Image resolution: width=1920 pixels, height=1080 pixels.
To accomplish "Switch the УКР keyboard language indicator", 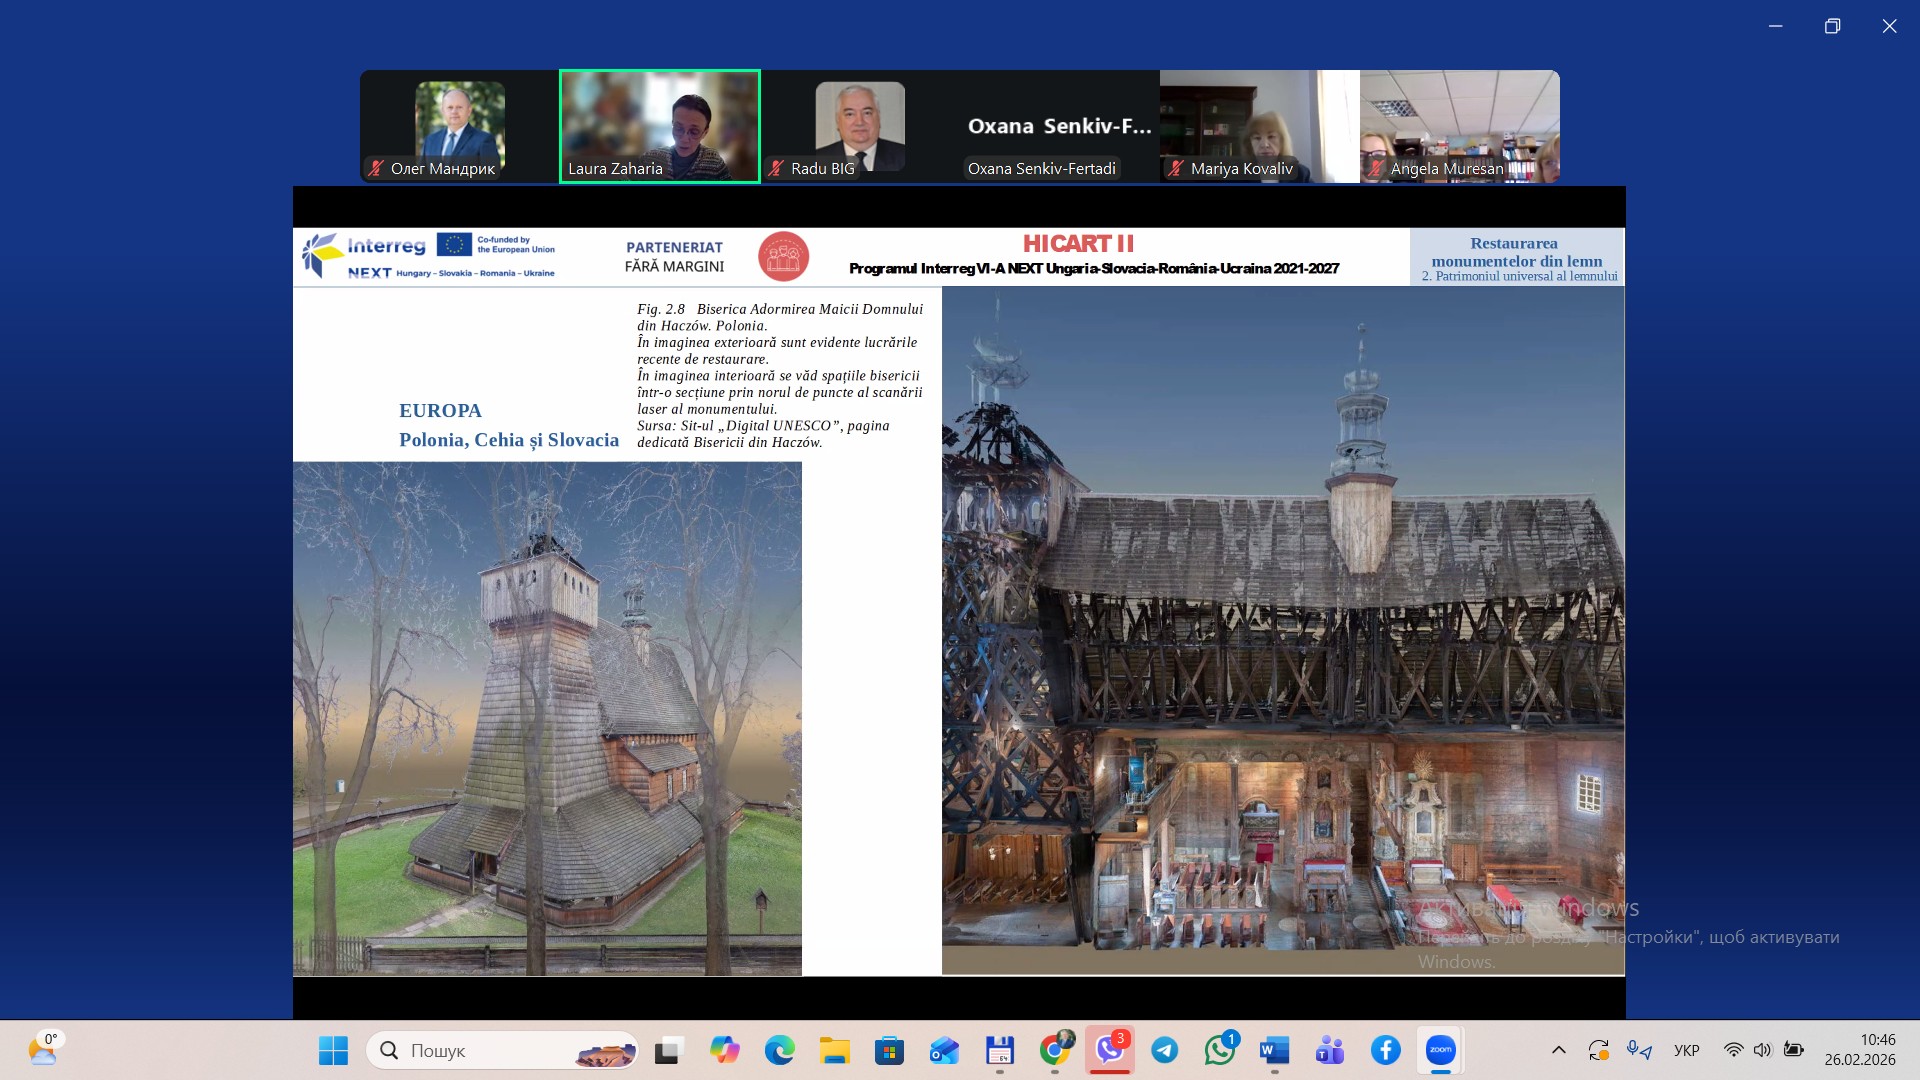I will pyautogui.click(x=1686, y=1050).
